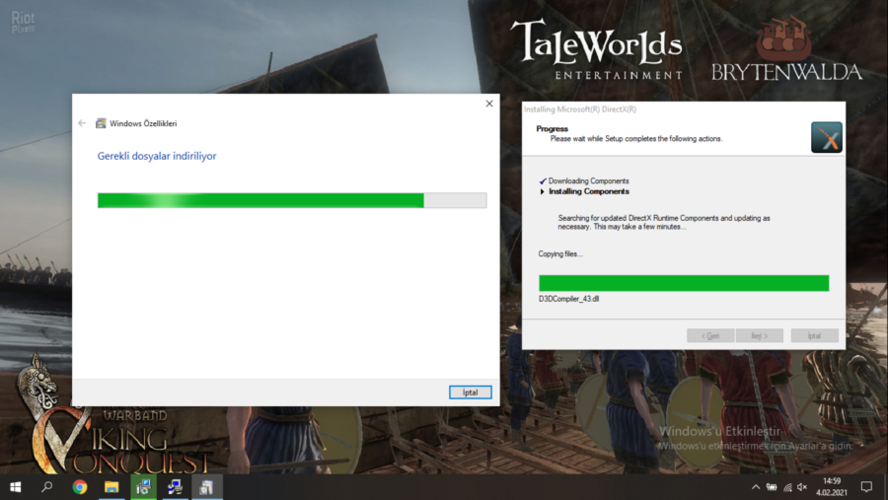The width and height of the screenshot is (888, 500).
Task: Click İptal in the DirectX installer
Action: point(814,336)
